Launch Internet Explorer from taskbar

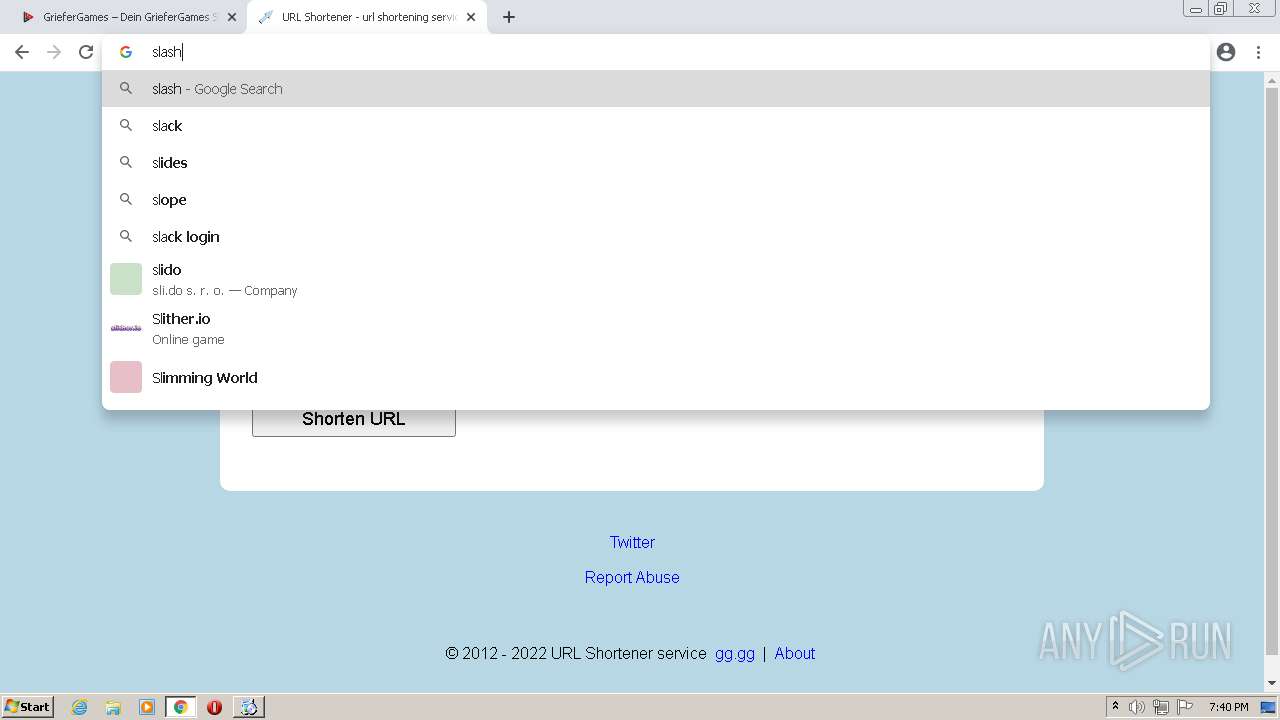(x=80, y=707)
